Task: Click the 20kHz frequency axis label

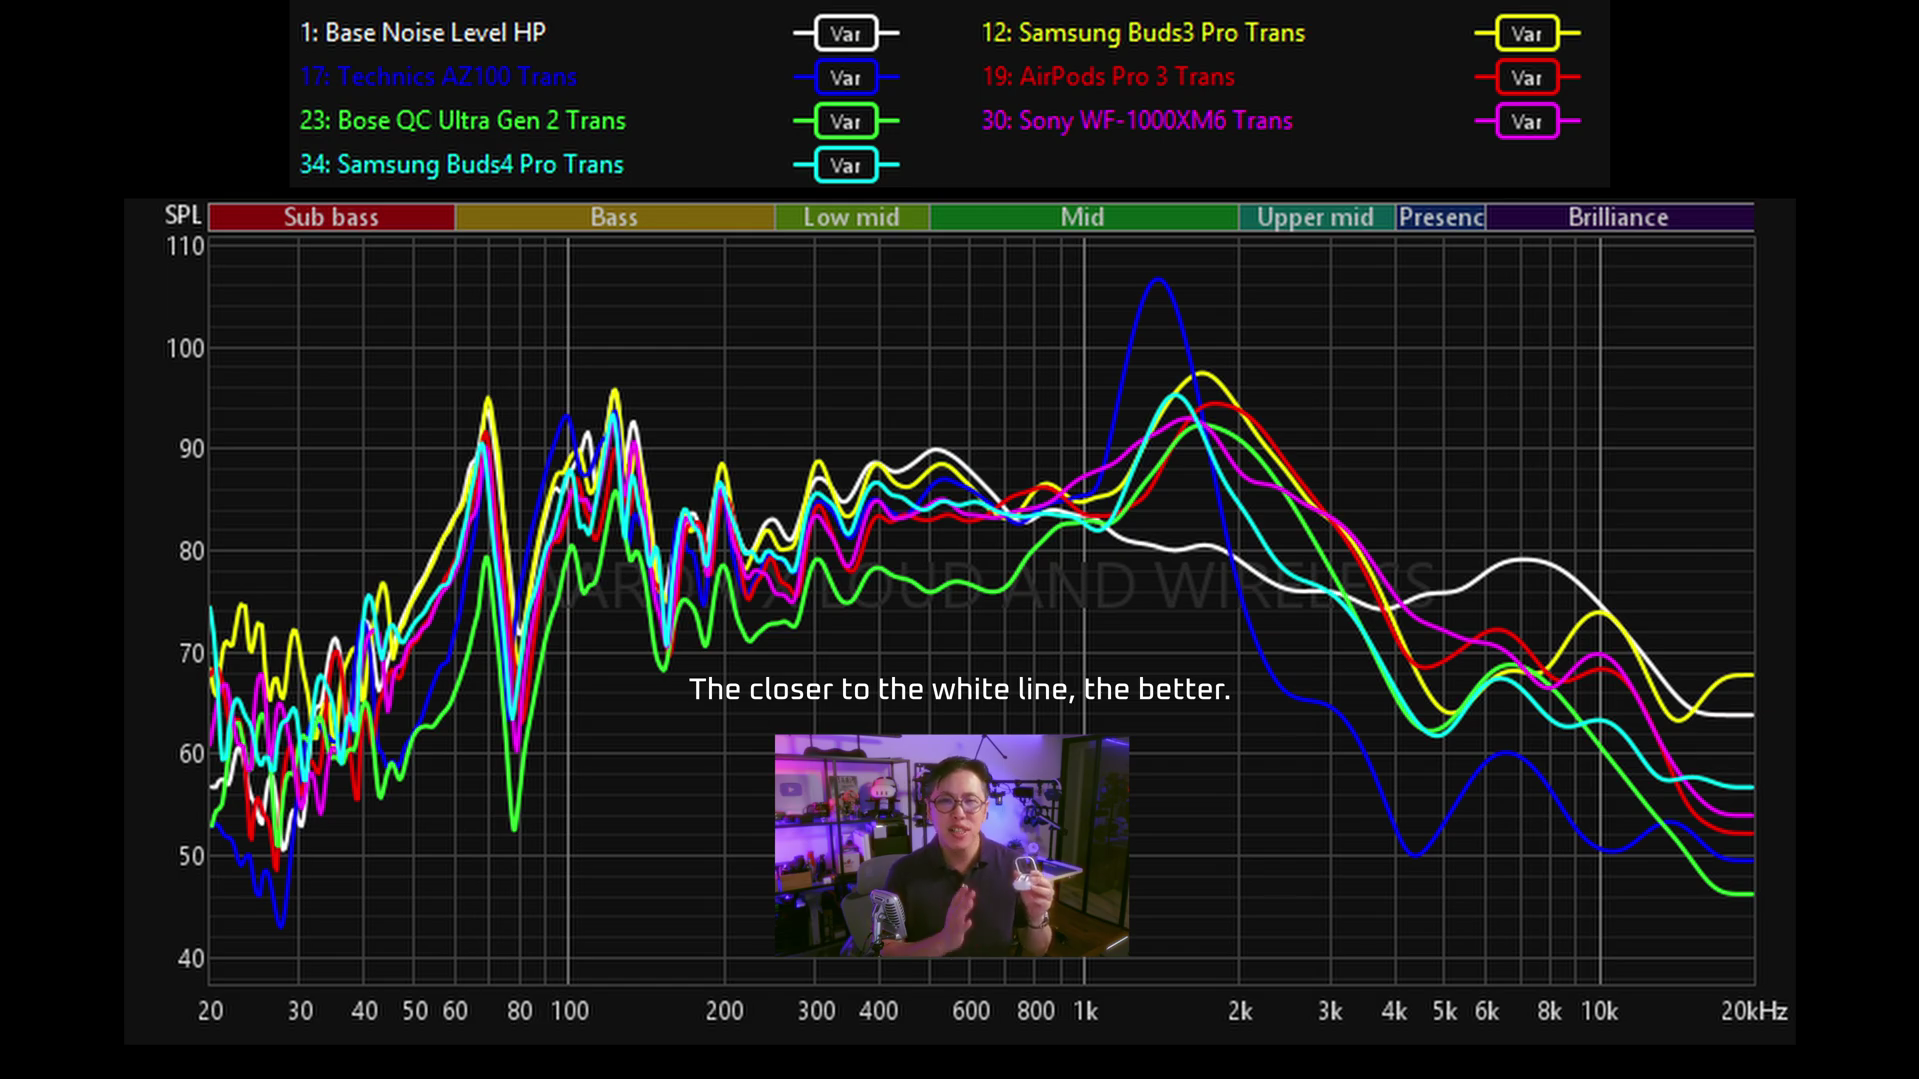Action: point(1754,1012)
